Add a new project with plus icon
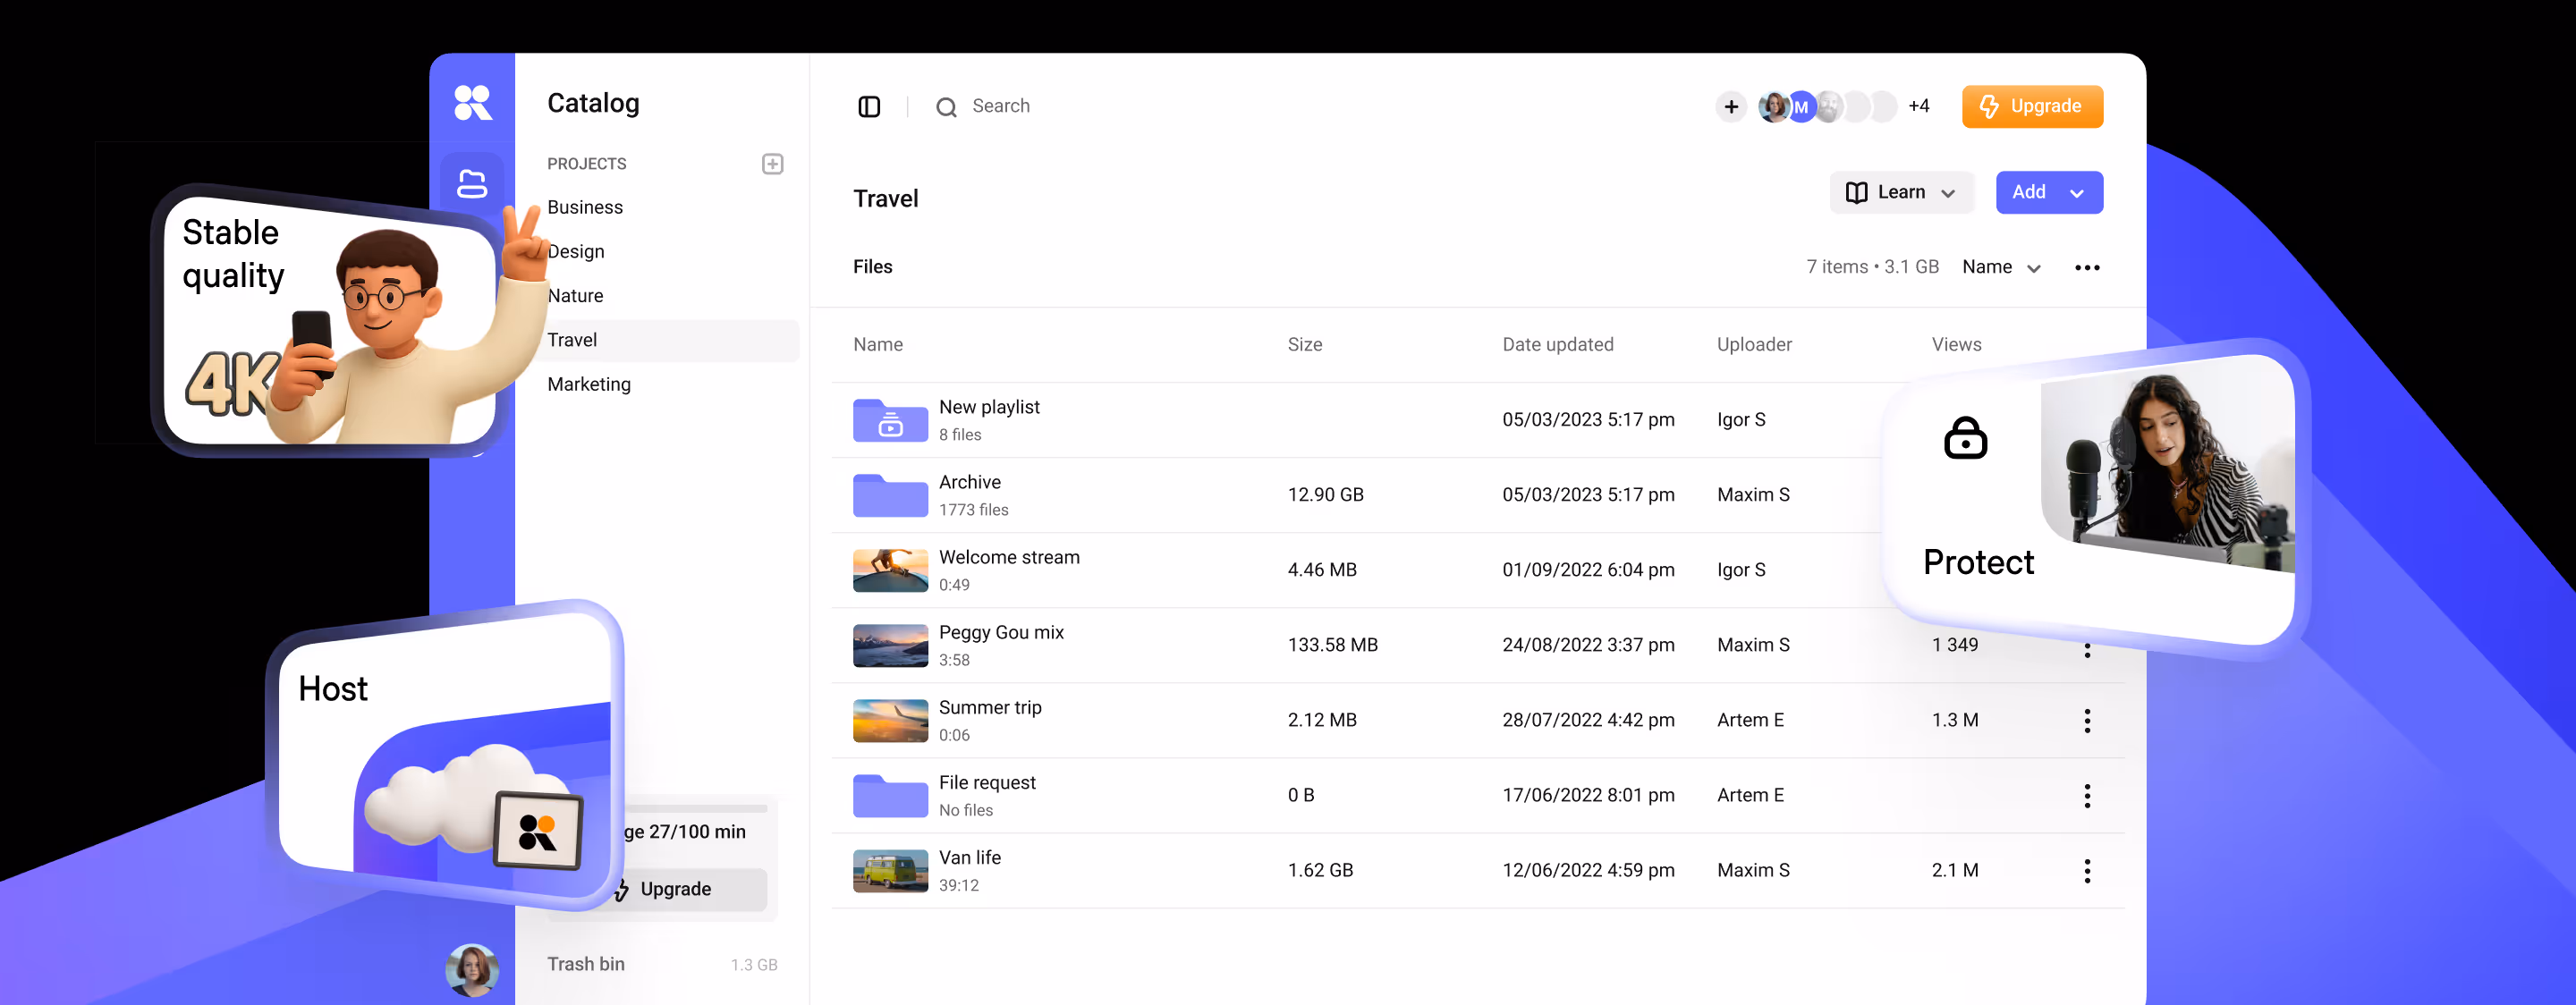This screenshot has width=2576, height=1005. pyautogui.click(x=772, y=164)
